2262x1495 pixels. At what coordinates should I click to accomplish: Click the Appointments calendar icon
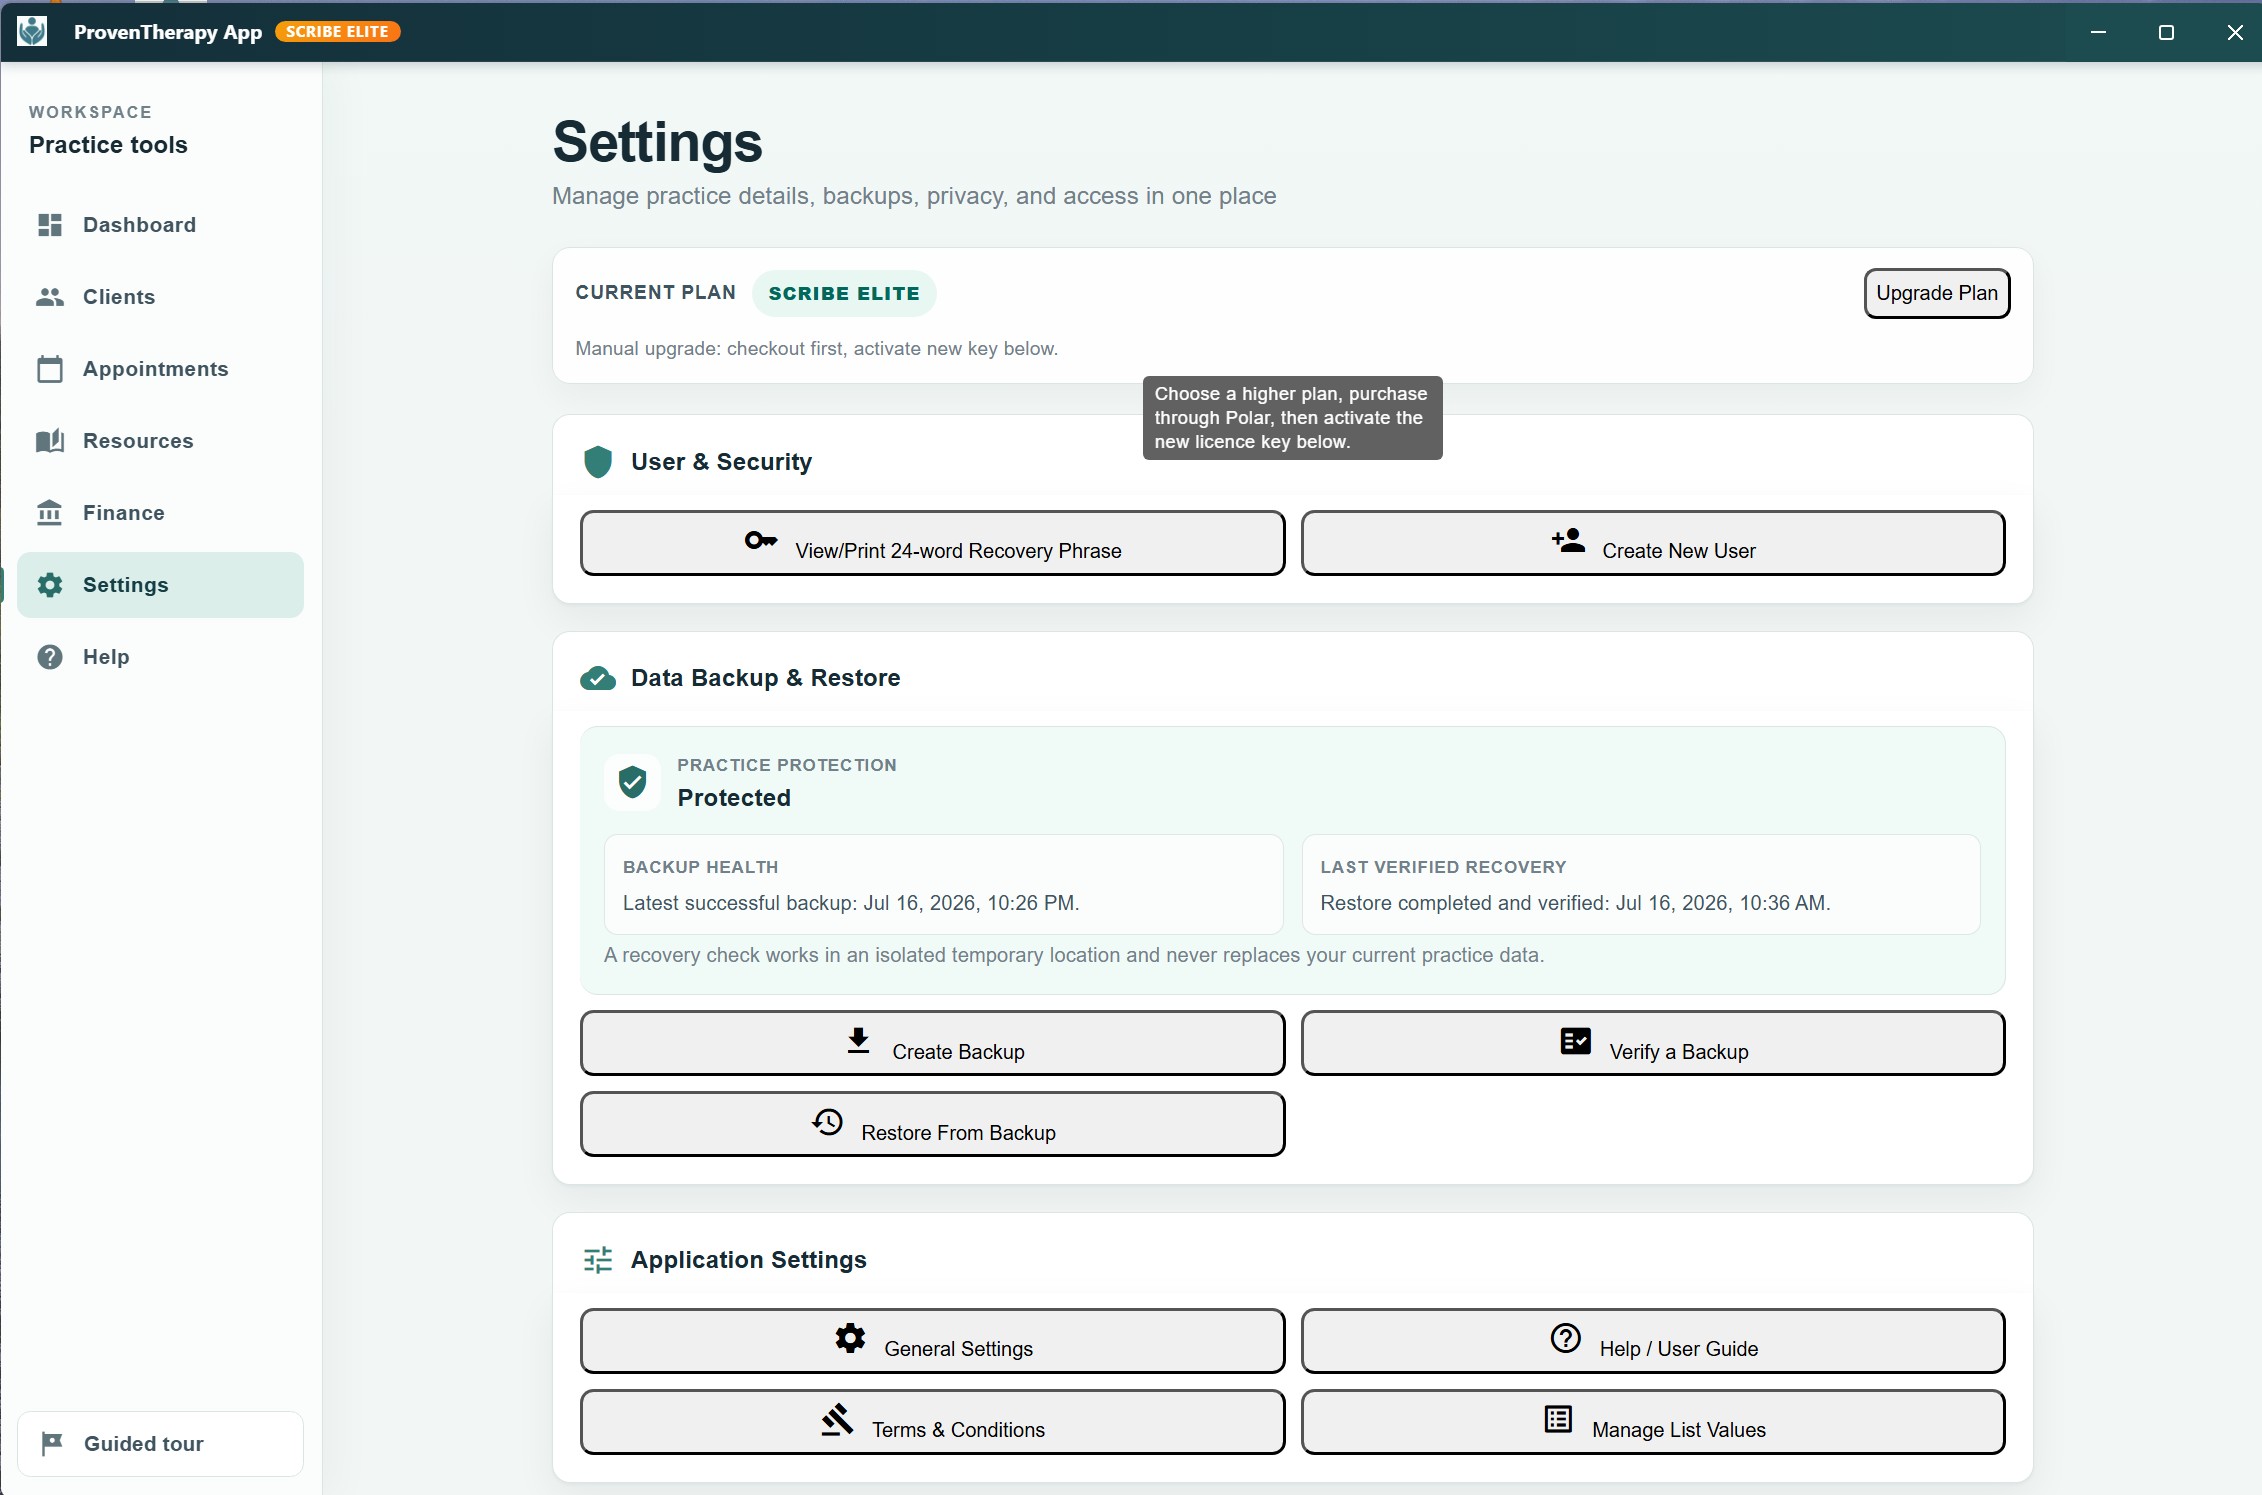pyautogui.click(x=50, y=369)
